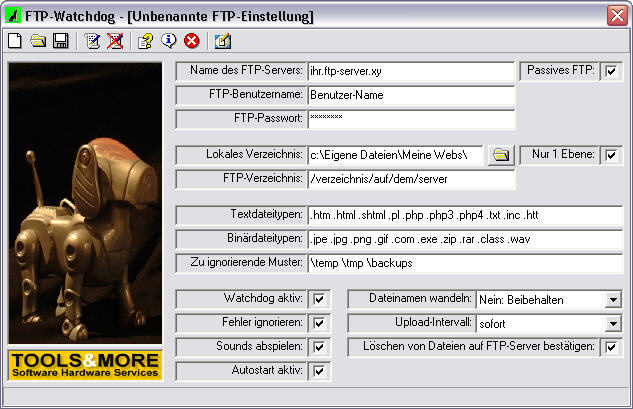The image size is (633, 409).
Task: Click the Binärdateitypen extensions field
Action: [x=465, y=239]
